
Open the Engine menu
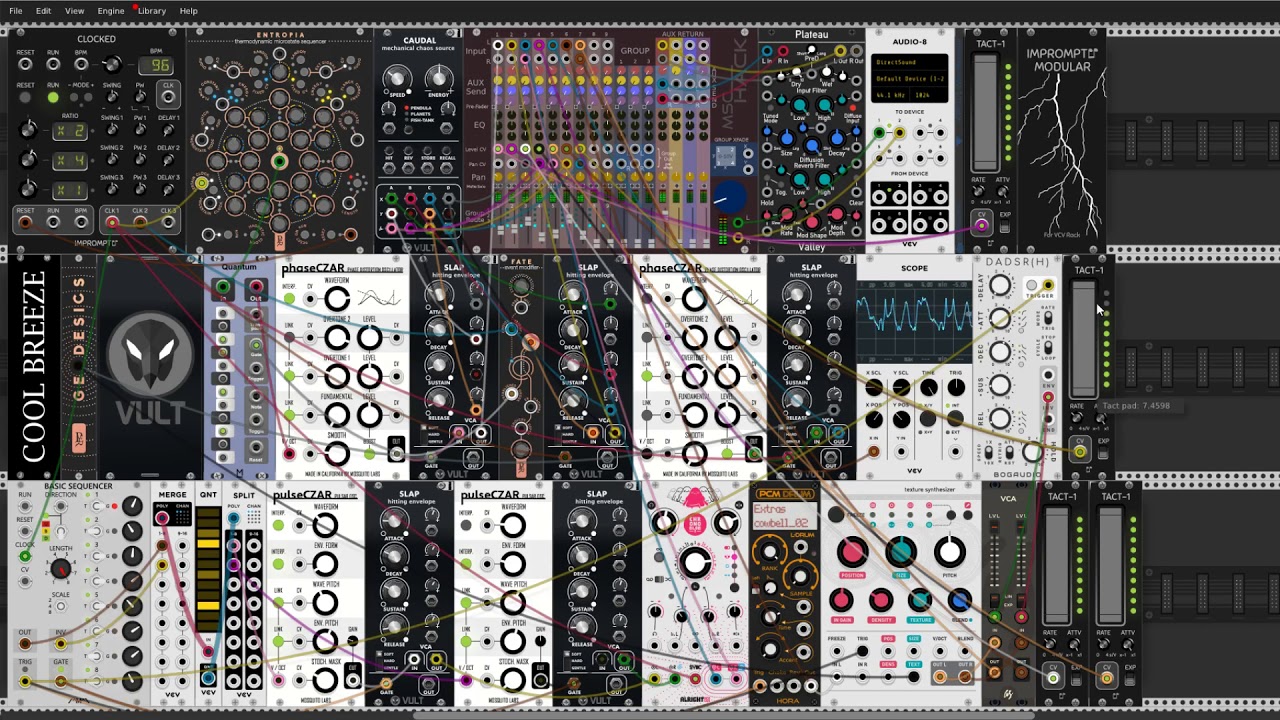(x=111, y=11)
